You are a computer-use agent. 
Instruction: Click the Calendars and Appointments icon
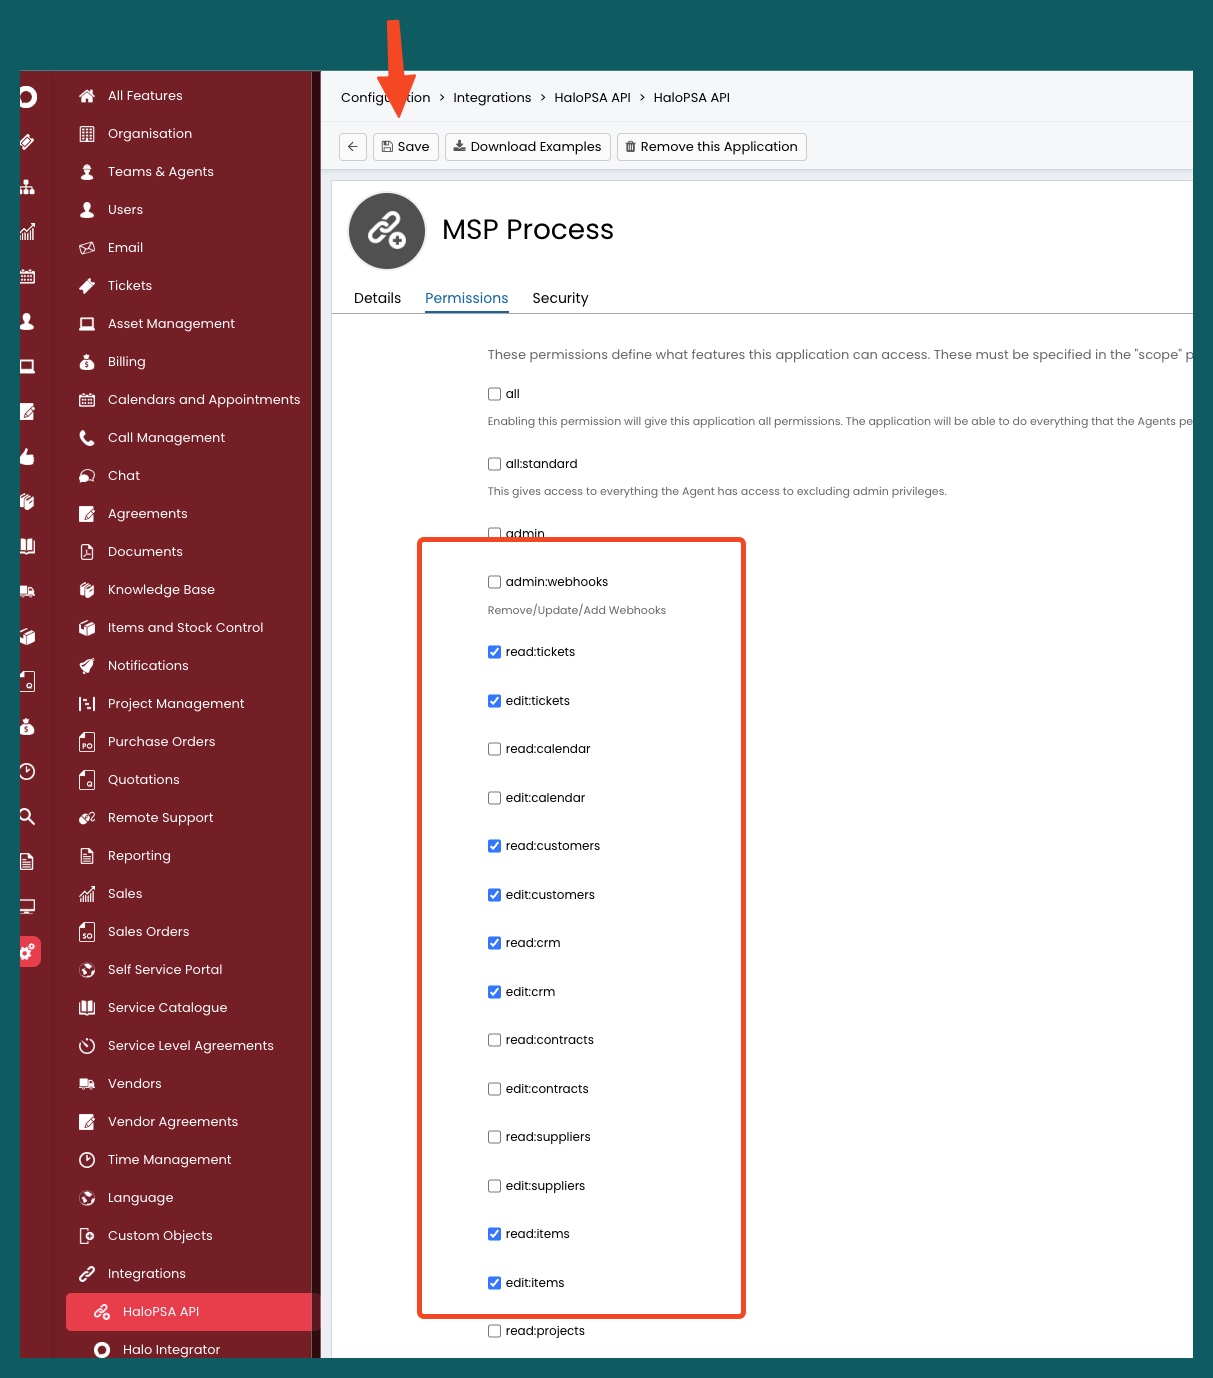pos(87,400)
